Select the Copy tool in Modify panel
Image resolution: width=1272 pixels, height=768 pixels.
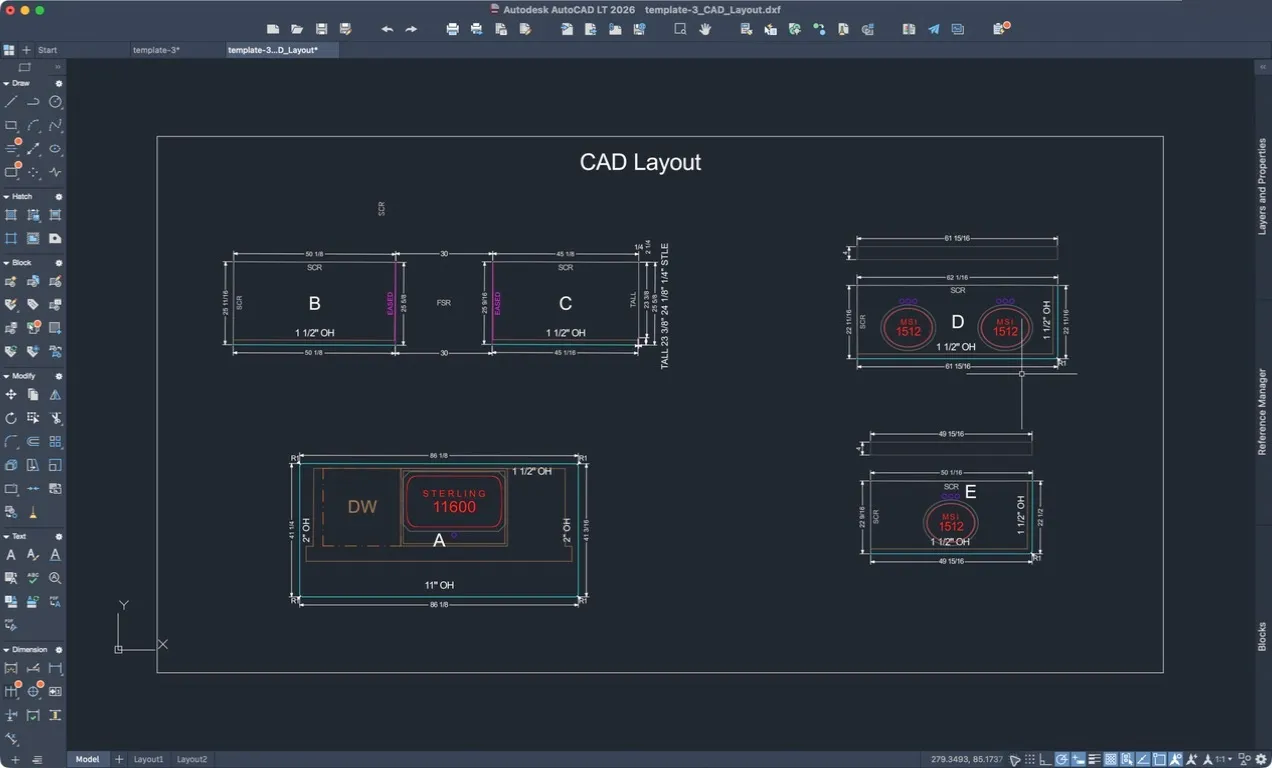click(x=33, y=395)
